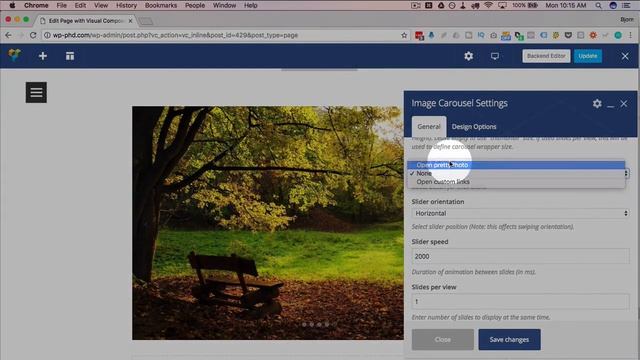The image size is (640, 360).
Task: Click the Wi-Fi status icon
Action: tap(488, 5)
